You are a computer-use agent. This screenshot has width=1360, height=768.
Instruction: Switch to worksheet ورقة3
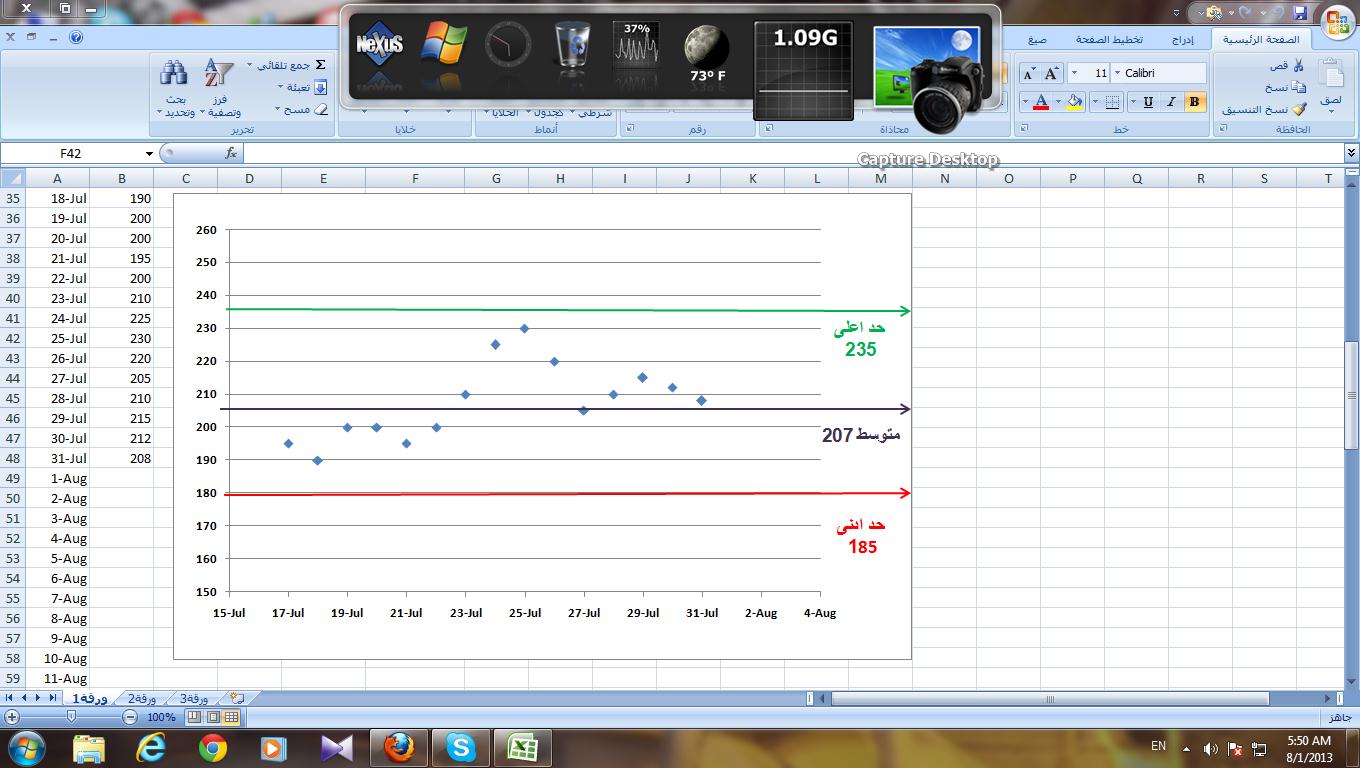(193, 698)
